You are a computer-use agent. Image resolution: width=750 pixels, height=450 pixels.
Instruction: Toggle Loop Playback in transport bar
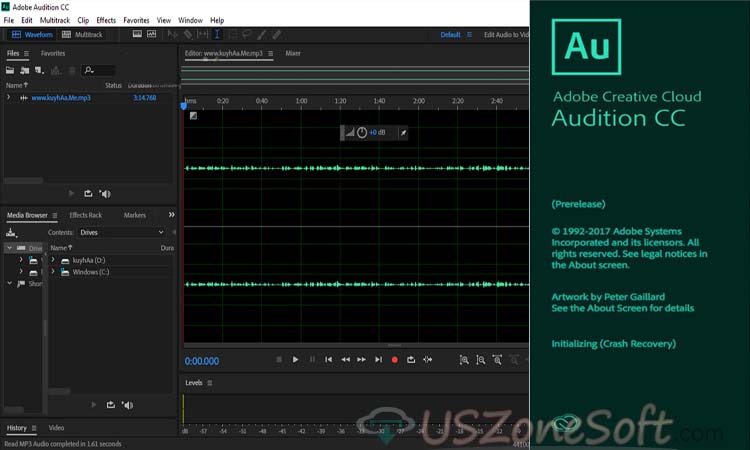pyautogui.click(x=411, y=360)
